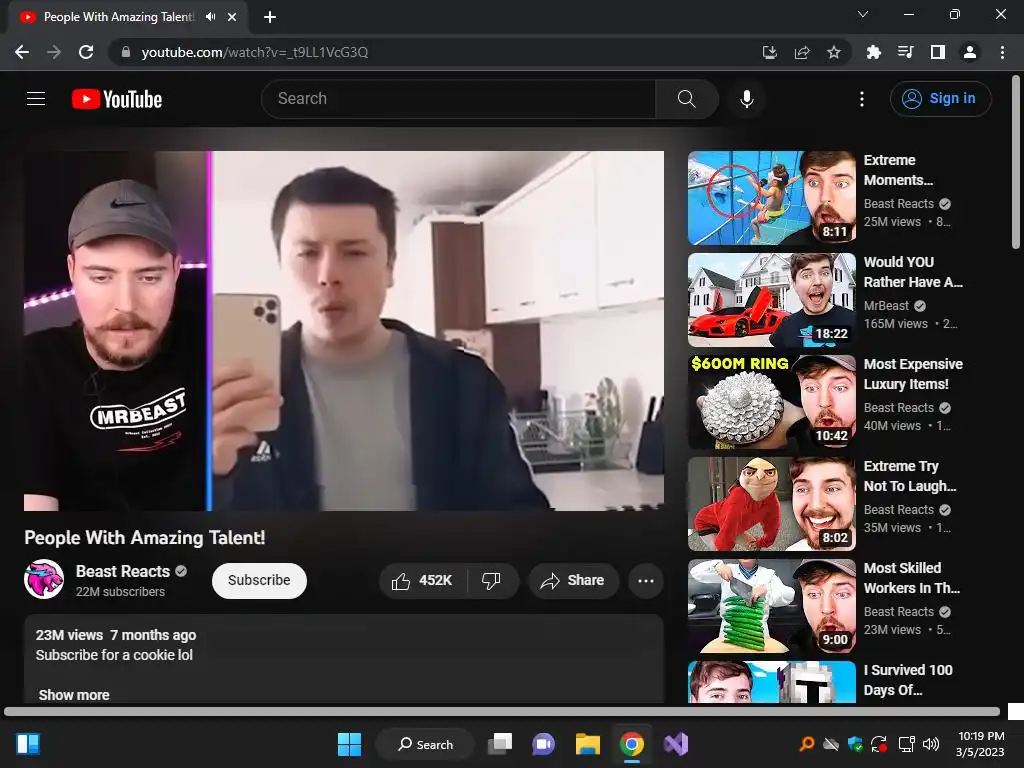Open I Survived 100 Days title
The width and height of the screenshot is (1024, 768).
908,680
